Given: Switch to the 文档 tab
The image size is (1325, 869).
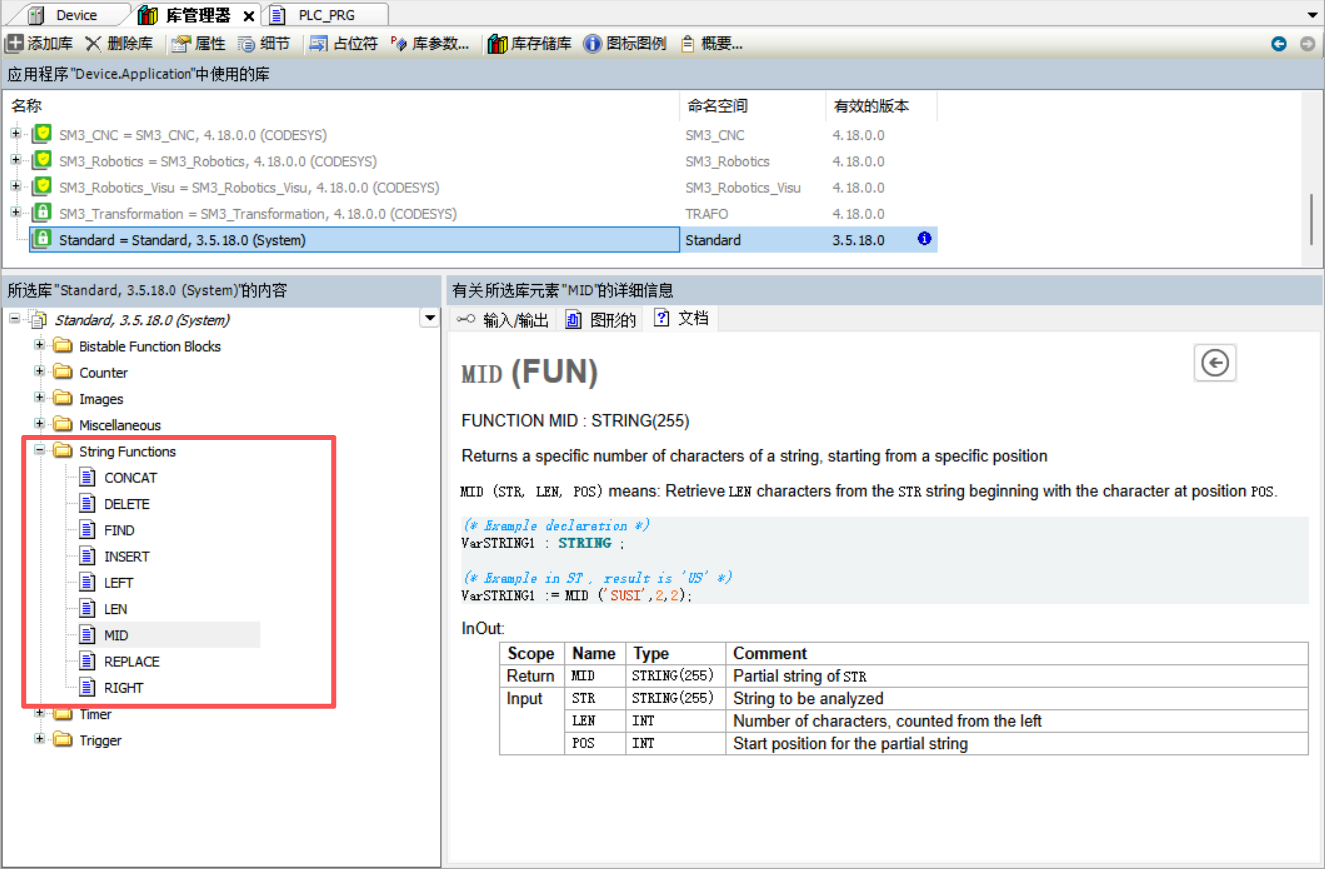Looking at the screenshot, I should [x=681, y=319].
